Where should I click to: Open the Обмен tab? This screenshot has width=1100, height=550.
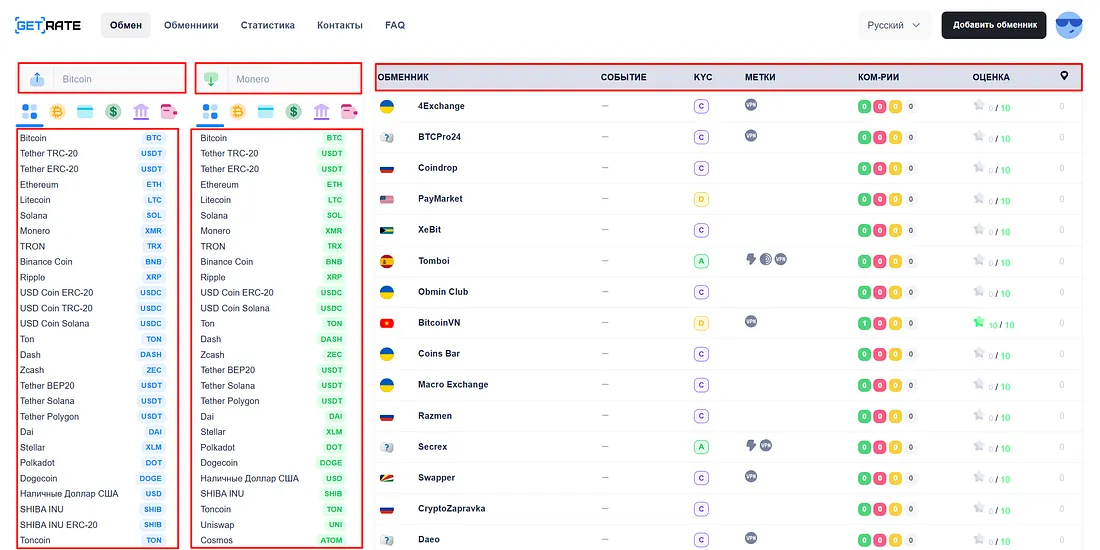pos(126,25)
